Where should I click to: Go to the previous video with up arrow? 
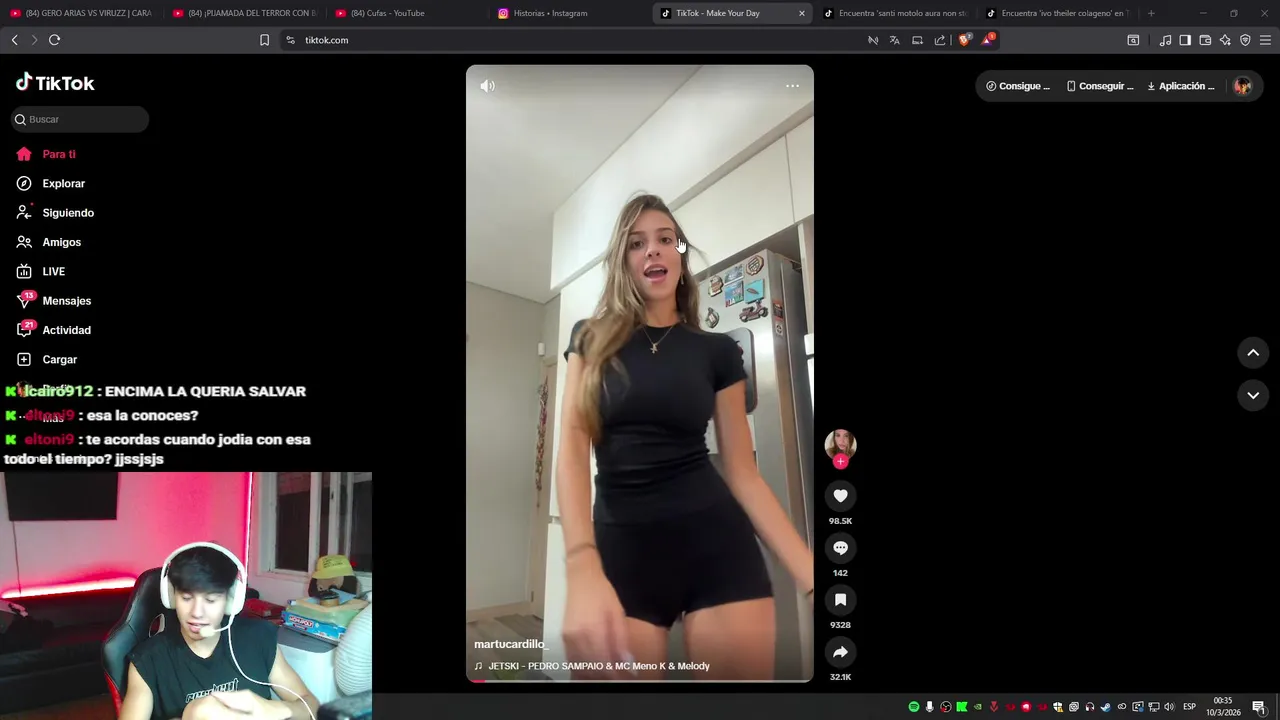pos(1253,353)
